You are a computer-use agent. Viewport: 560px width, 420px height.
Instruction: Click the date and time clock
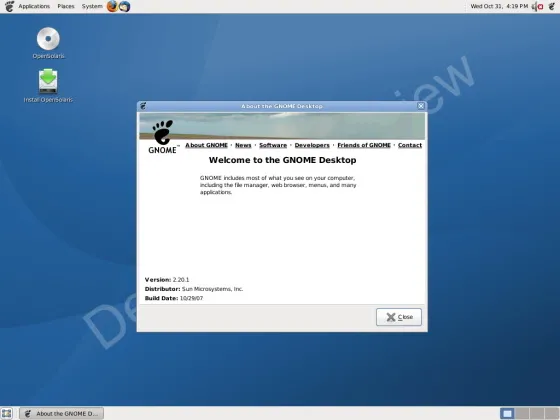click(499, 6)
